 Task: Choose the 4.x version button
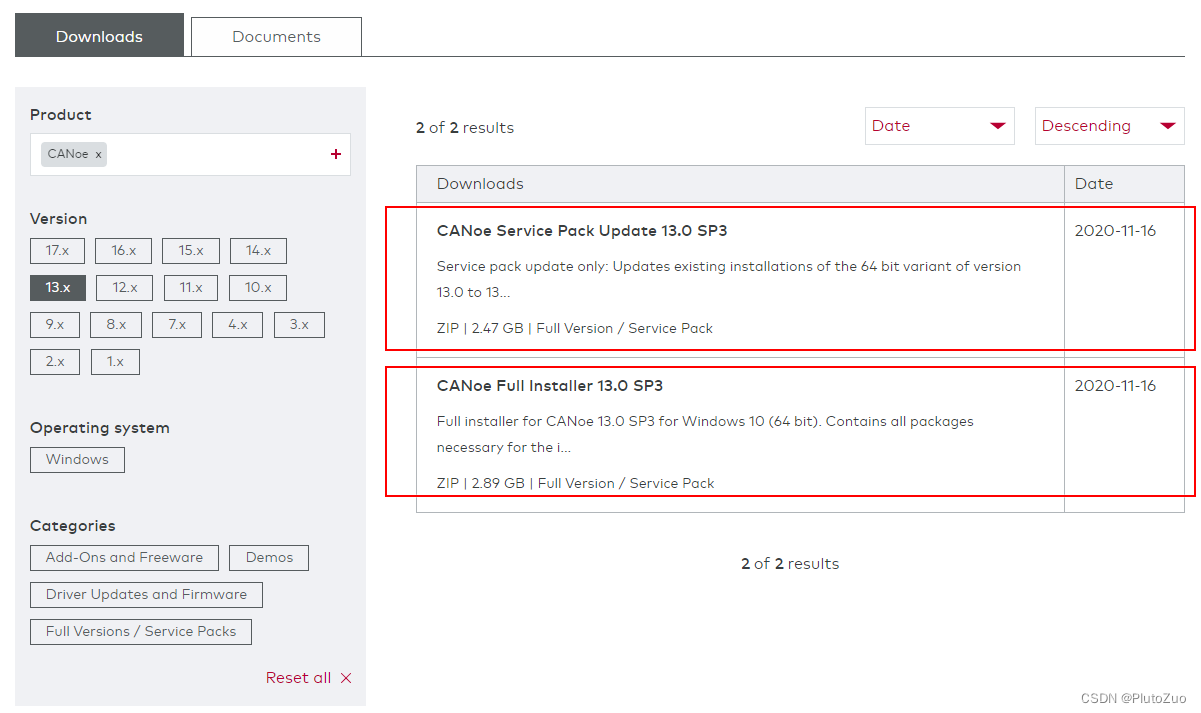(x=237, y=325)
